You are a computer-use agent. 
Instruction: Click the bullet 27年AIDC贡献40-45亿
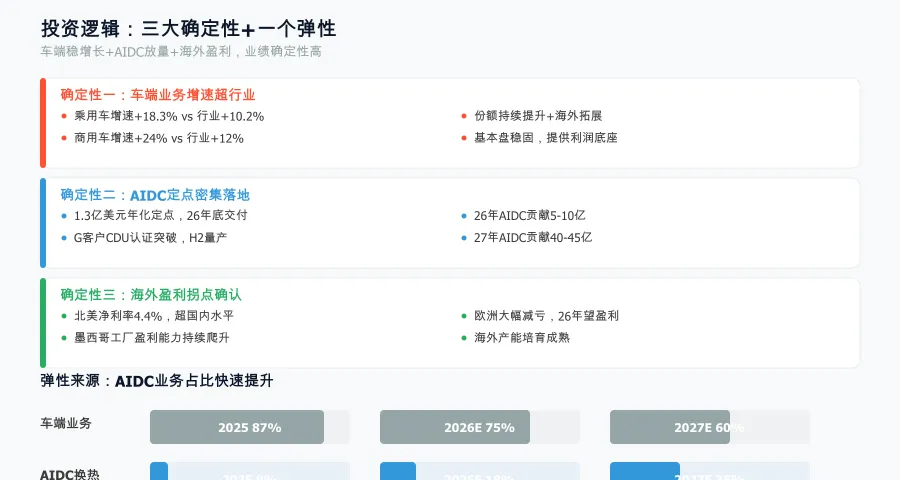pyautogui.click(x=533, y=238)
